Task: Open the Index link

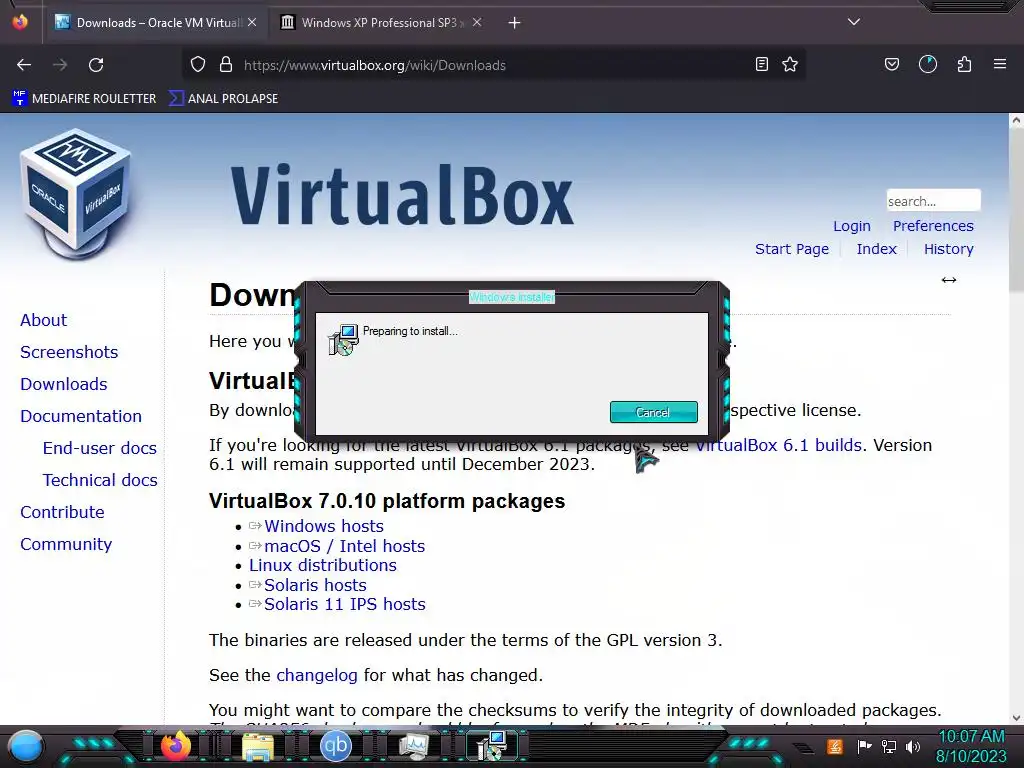Action: point(876,249)
